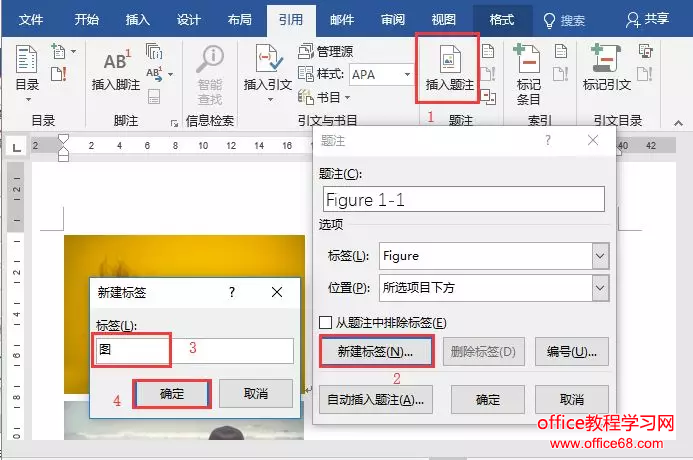The width and height of the screenshot is (693, 460).
Task: Switch to the 开始 tab
Action: click(86, 20)
